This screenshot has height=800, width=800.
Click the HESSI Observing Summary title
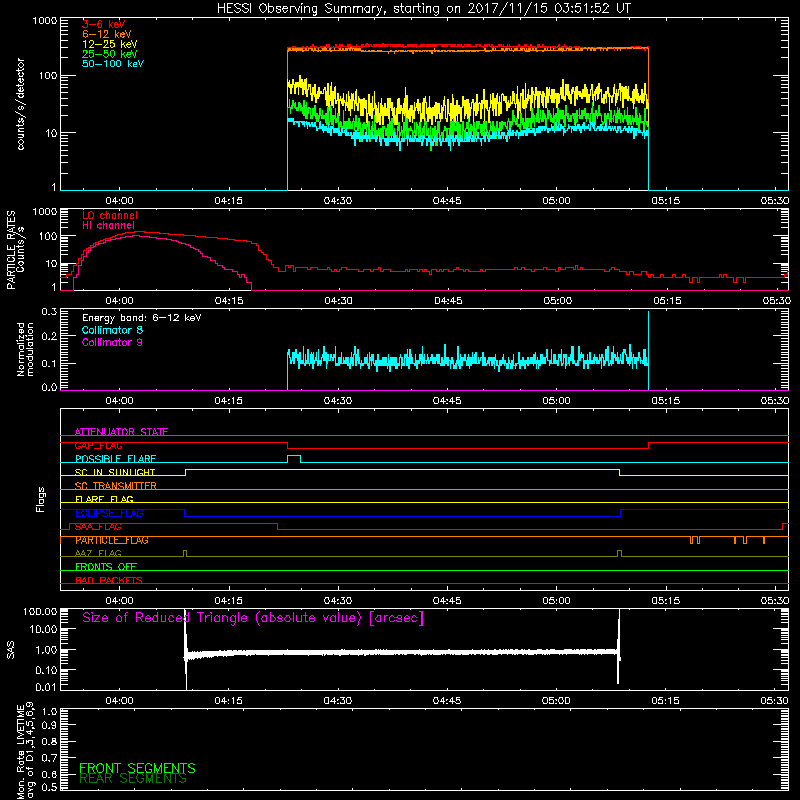click(x=423, y=9)
